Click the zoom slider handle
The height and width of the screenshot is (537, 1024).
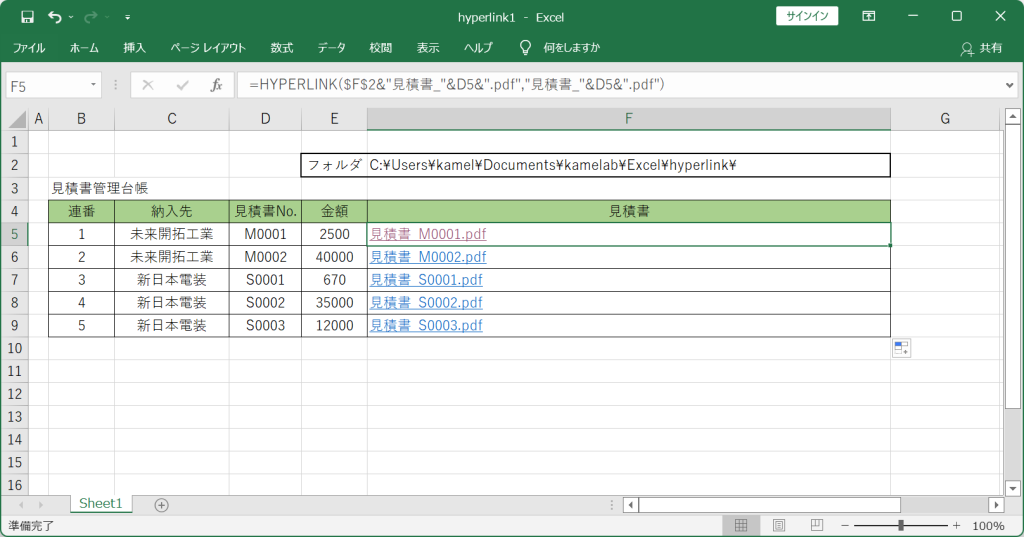pyautogui.click(x=901, y=525)
